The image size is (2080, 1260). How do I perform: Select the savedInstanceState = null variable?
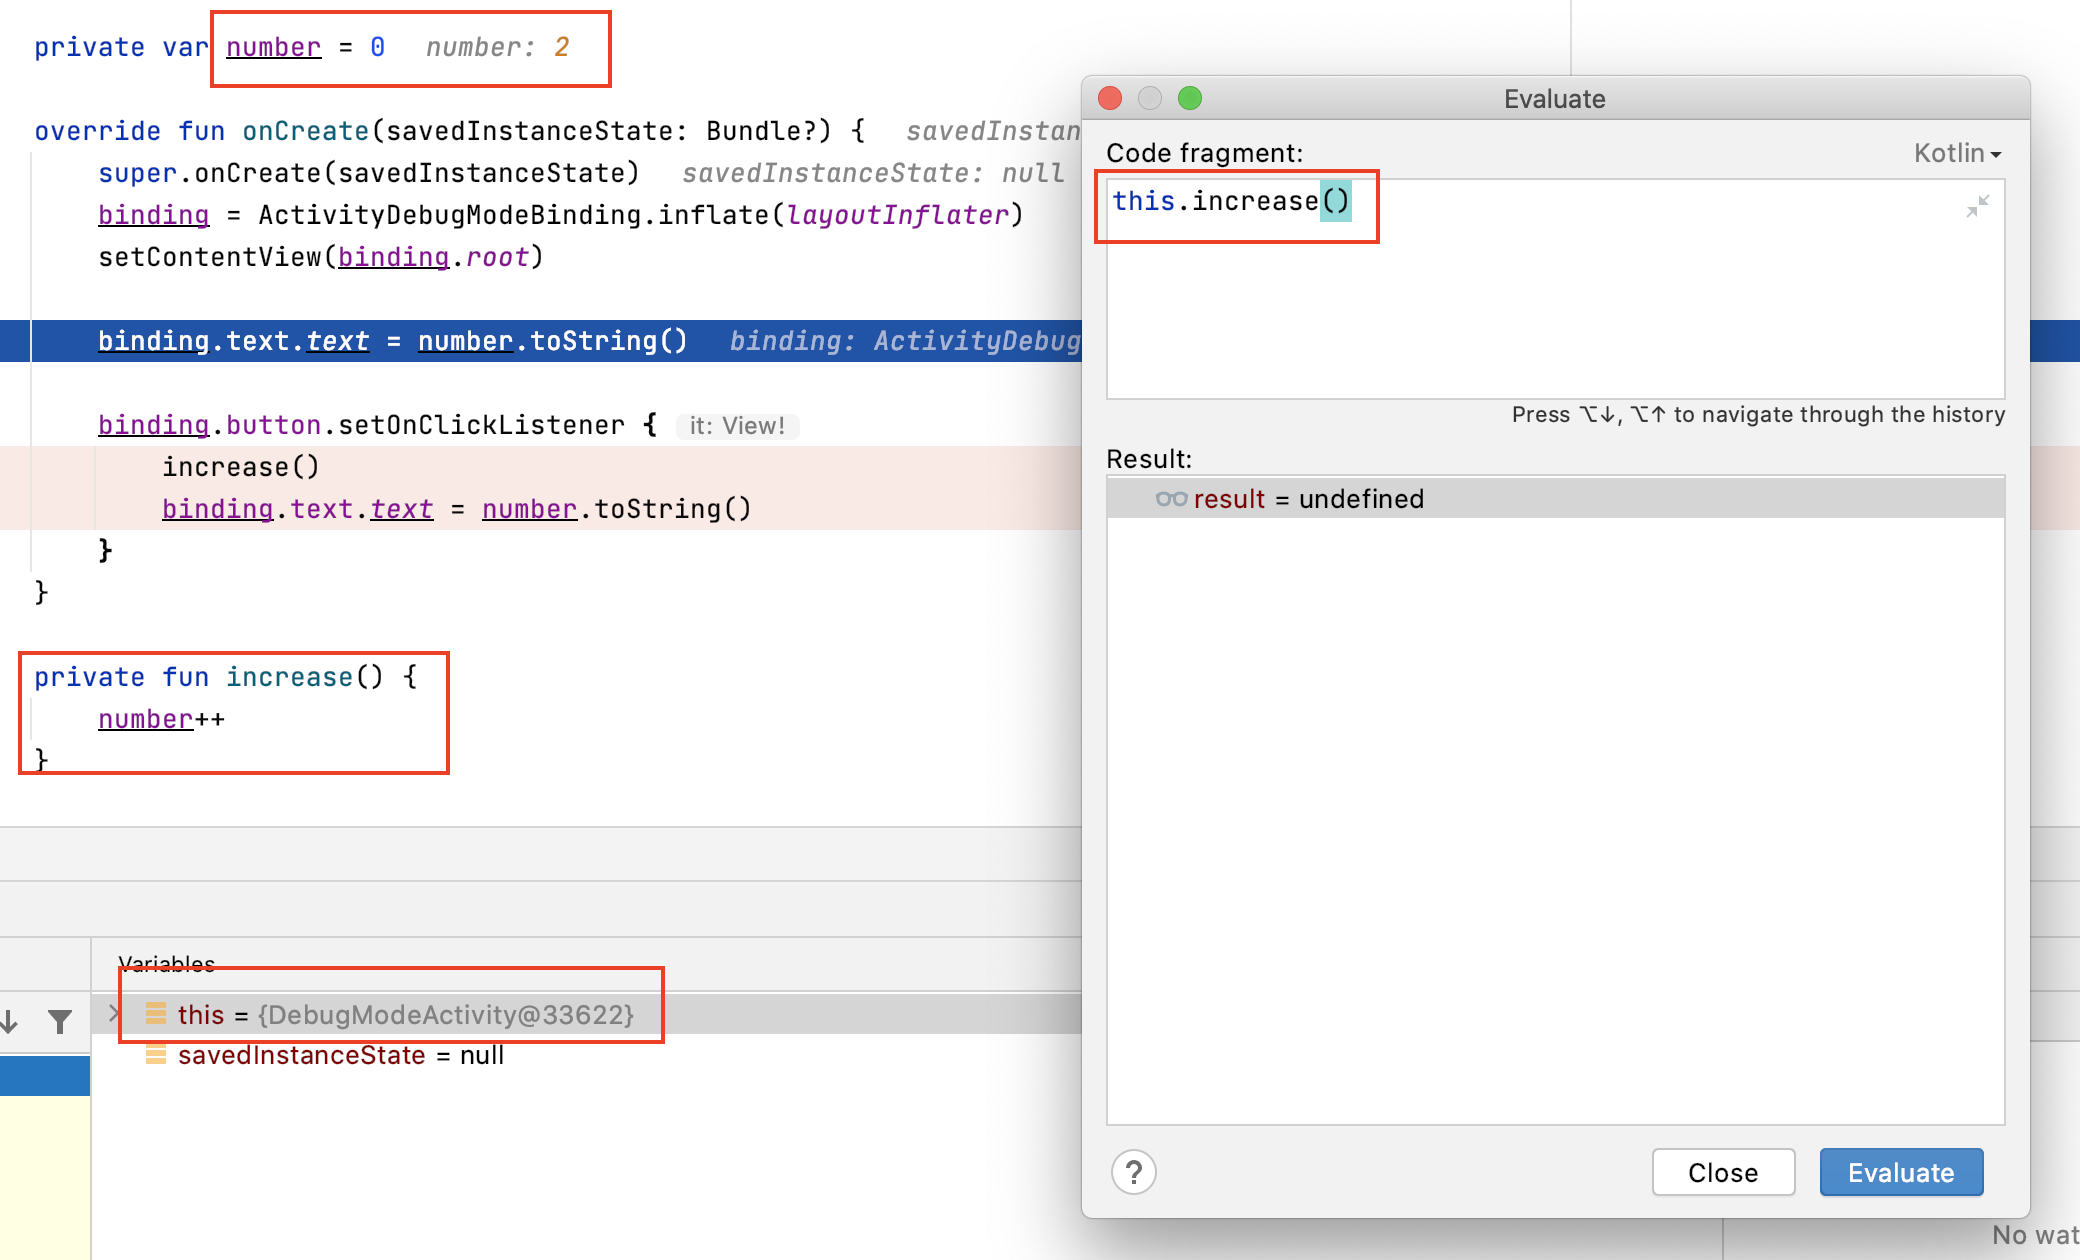click(340, 1055)
